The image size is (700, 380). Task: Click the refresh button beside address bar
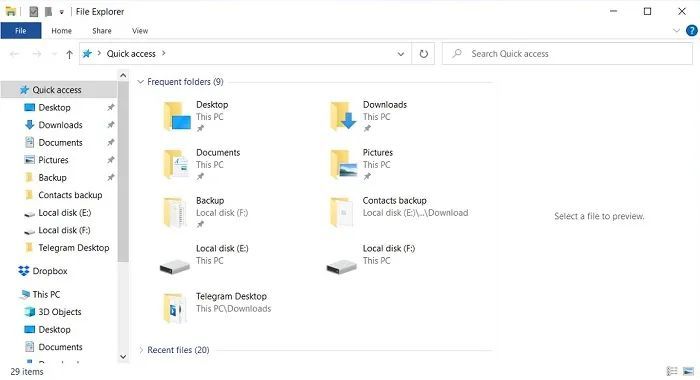(423, 54)
